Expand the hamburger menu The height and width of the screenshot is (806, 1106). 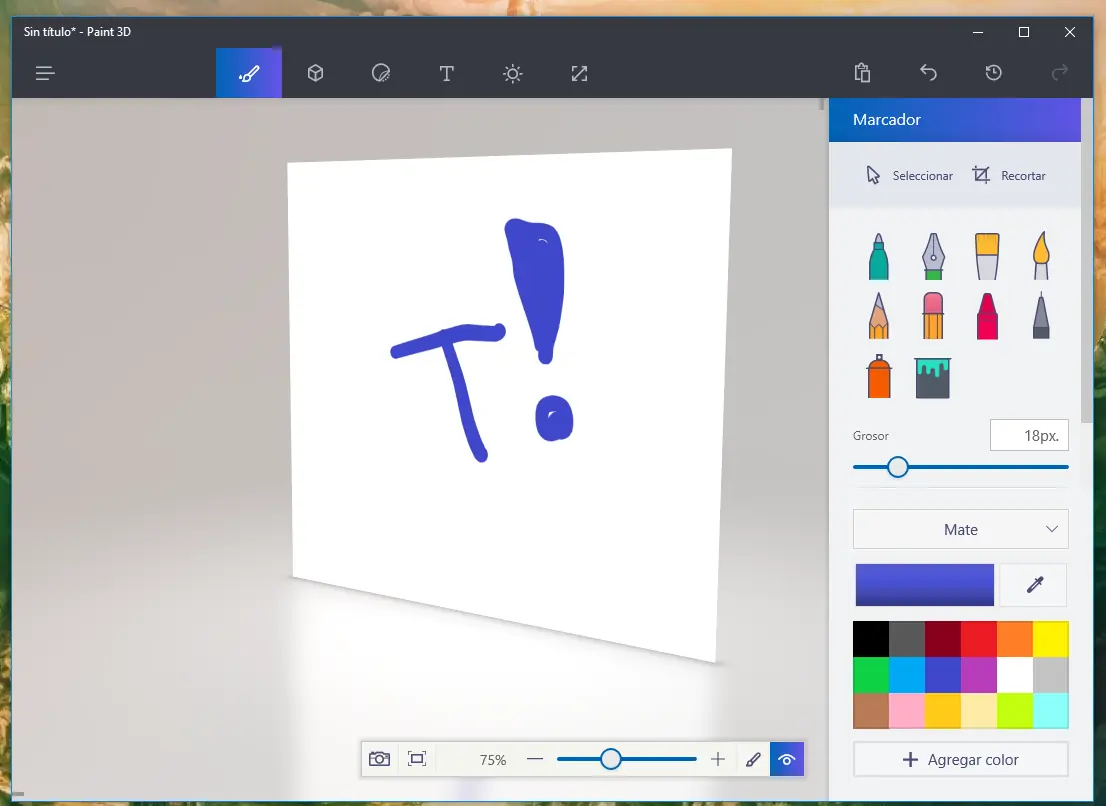[45, 73]
